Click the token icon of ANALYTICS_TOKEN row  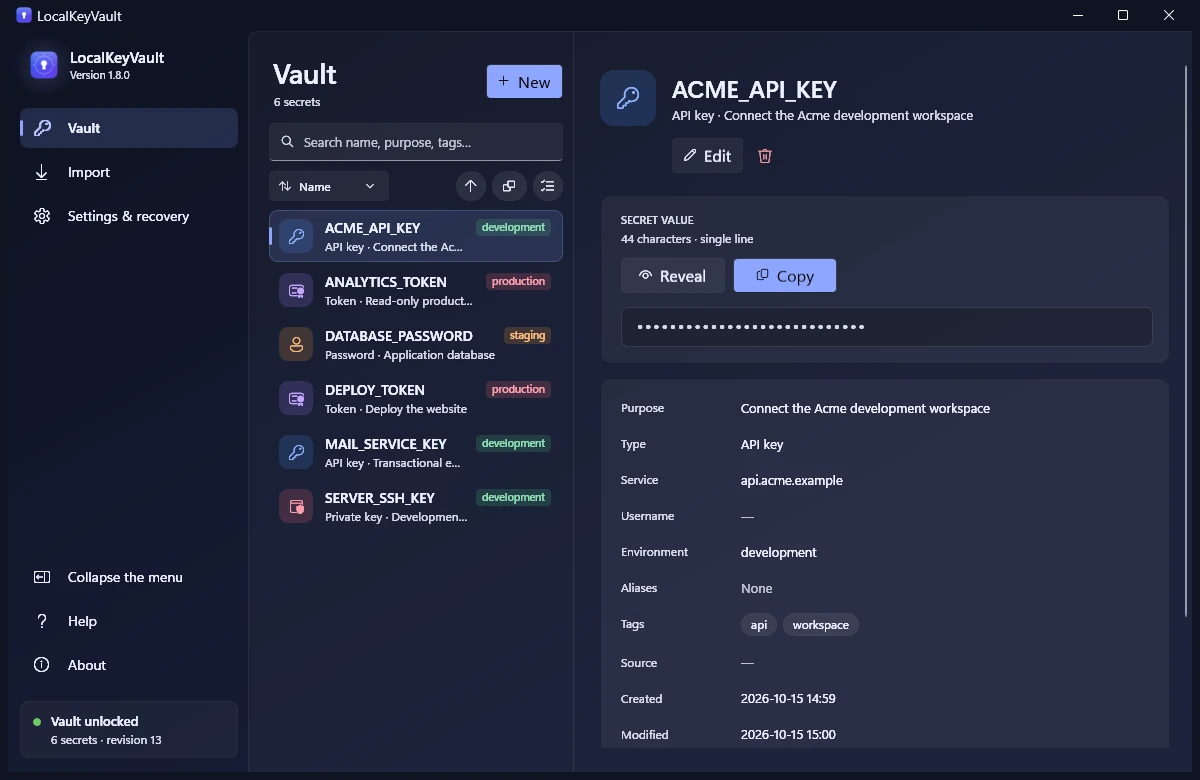click(x=296, y=291)
